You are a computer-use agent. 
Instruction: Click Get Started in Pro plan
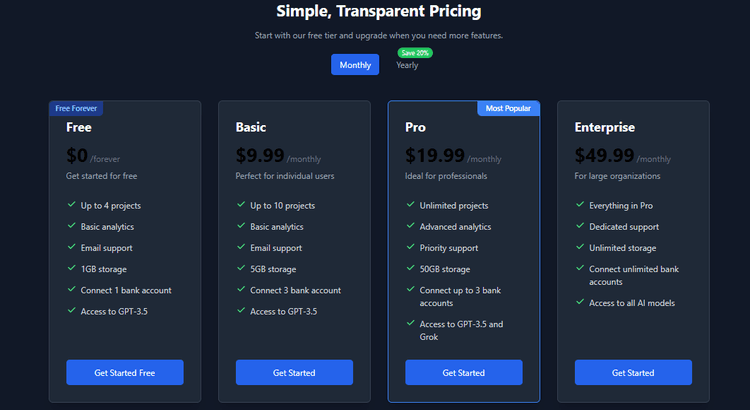point(464,373)
